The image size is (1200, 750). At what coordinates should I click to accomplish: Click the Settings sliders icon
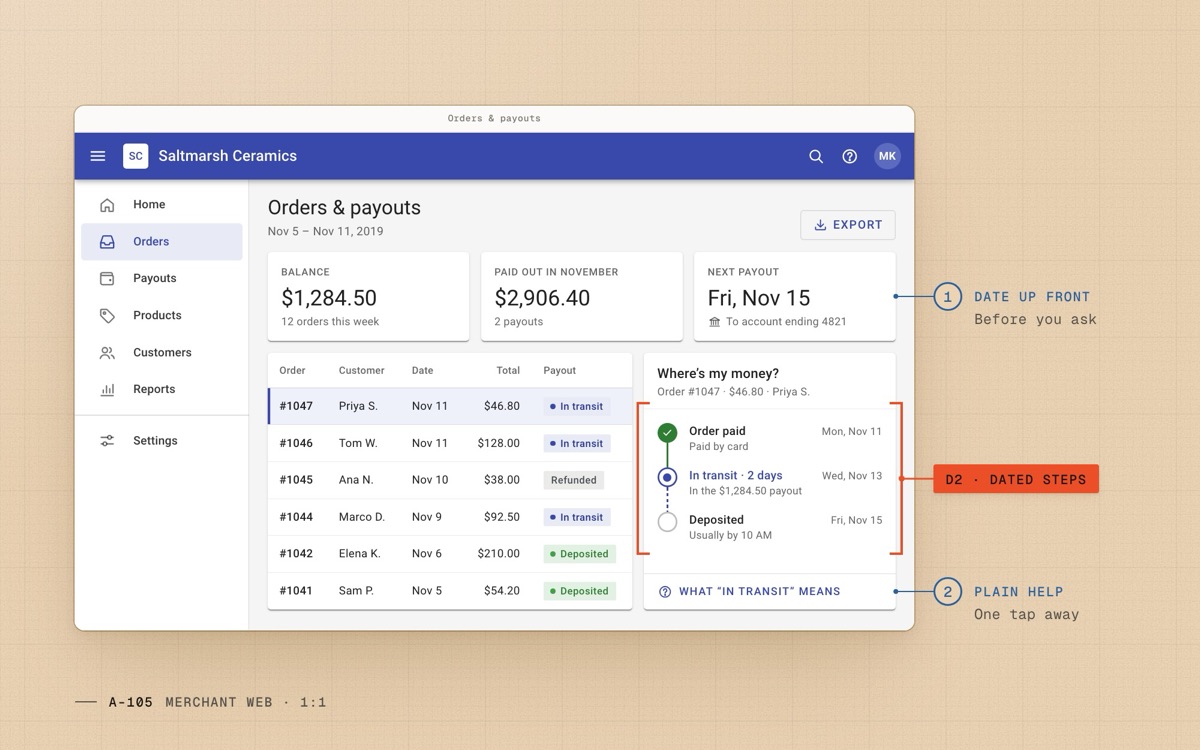[107, 441]
